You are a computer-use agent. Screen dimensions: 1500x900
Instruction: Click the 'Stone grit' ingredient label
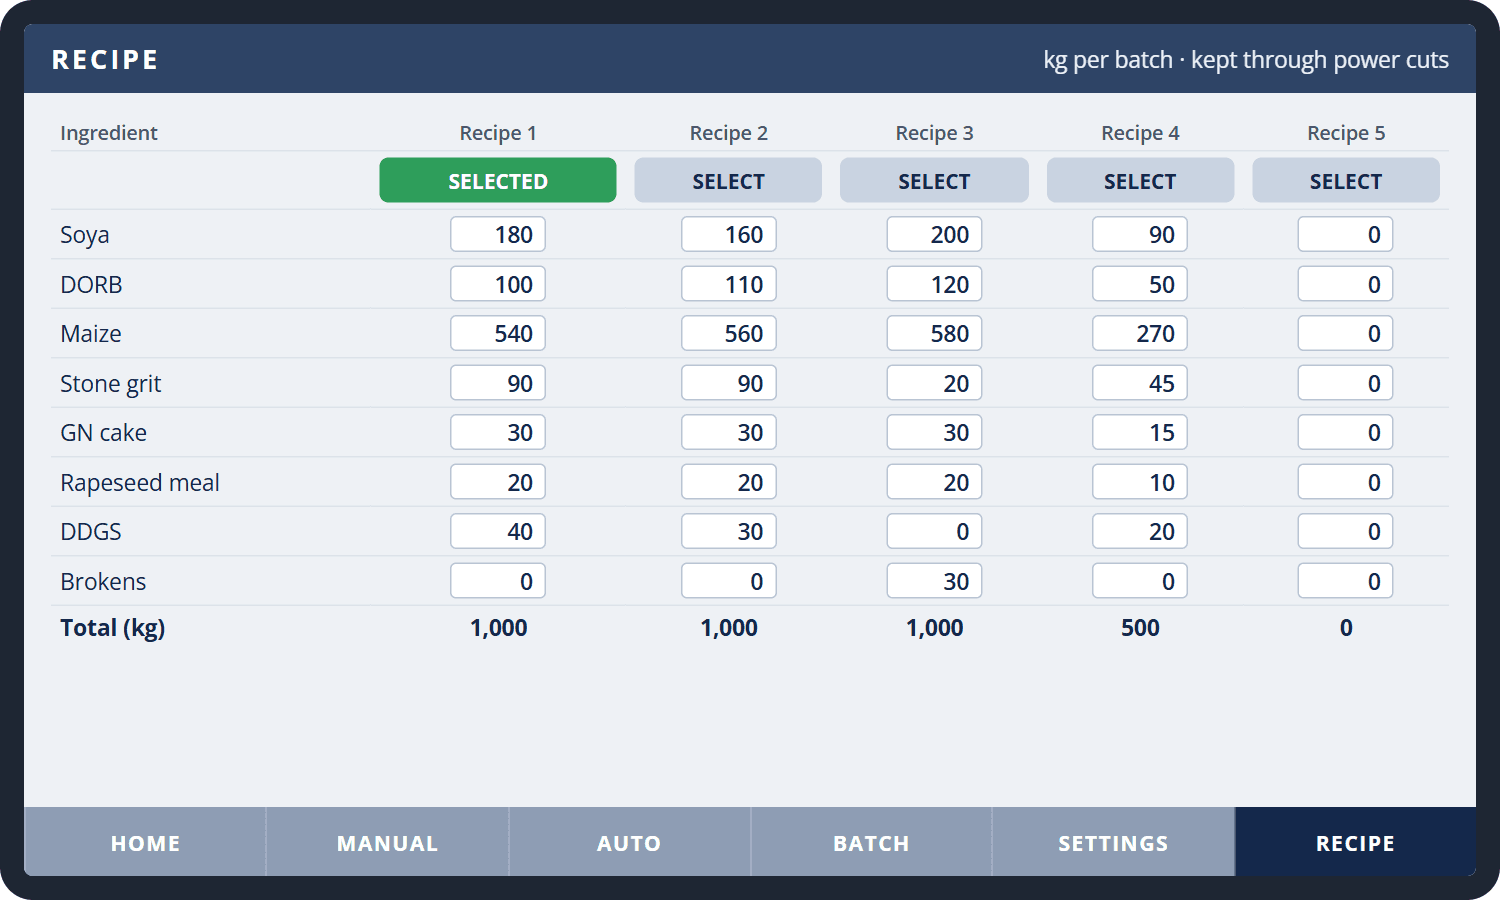(x=110, y=384)
